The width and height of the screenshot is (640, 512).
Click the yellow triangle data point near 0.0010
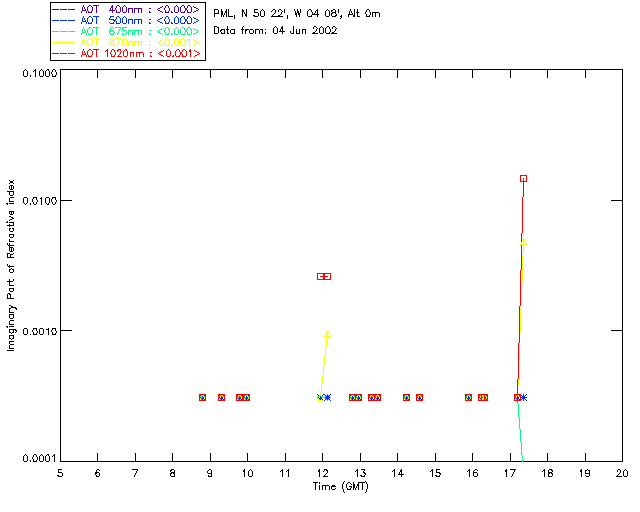pyautogui.click(x=327, y=334)
